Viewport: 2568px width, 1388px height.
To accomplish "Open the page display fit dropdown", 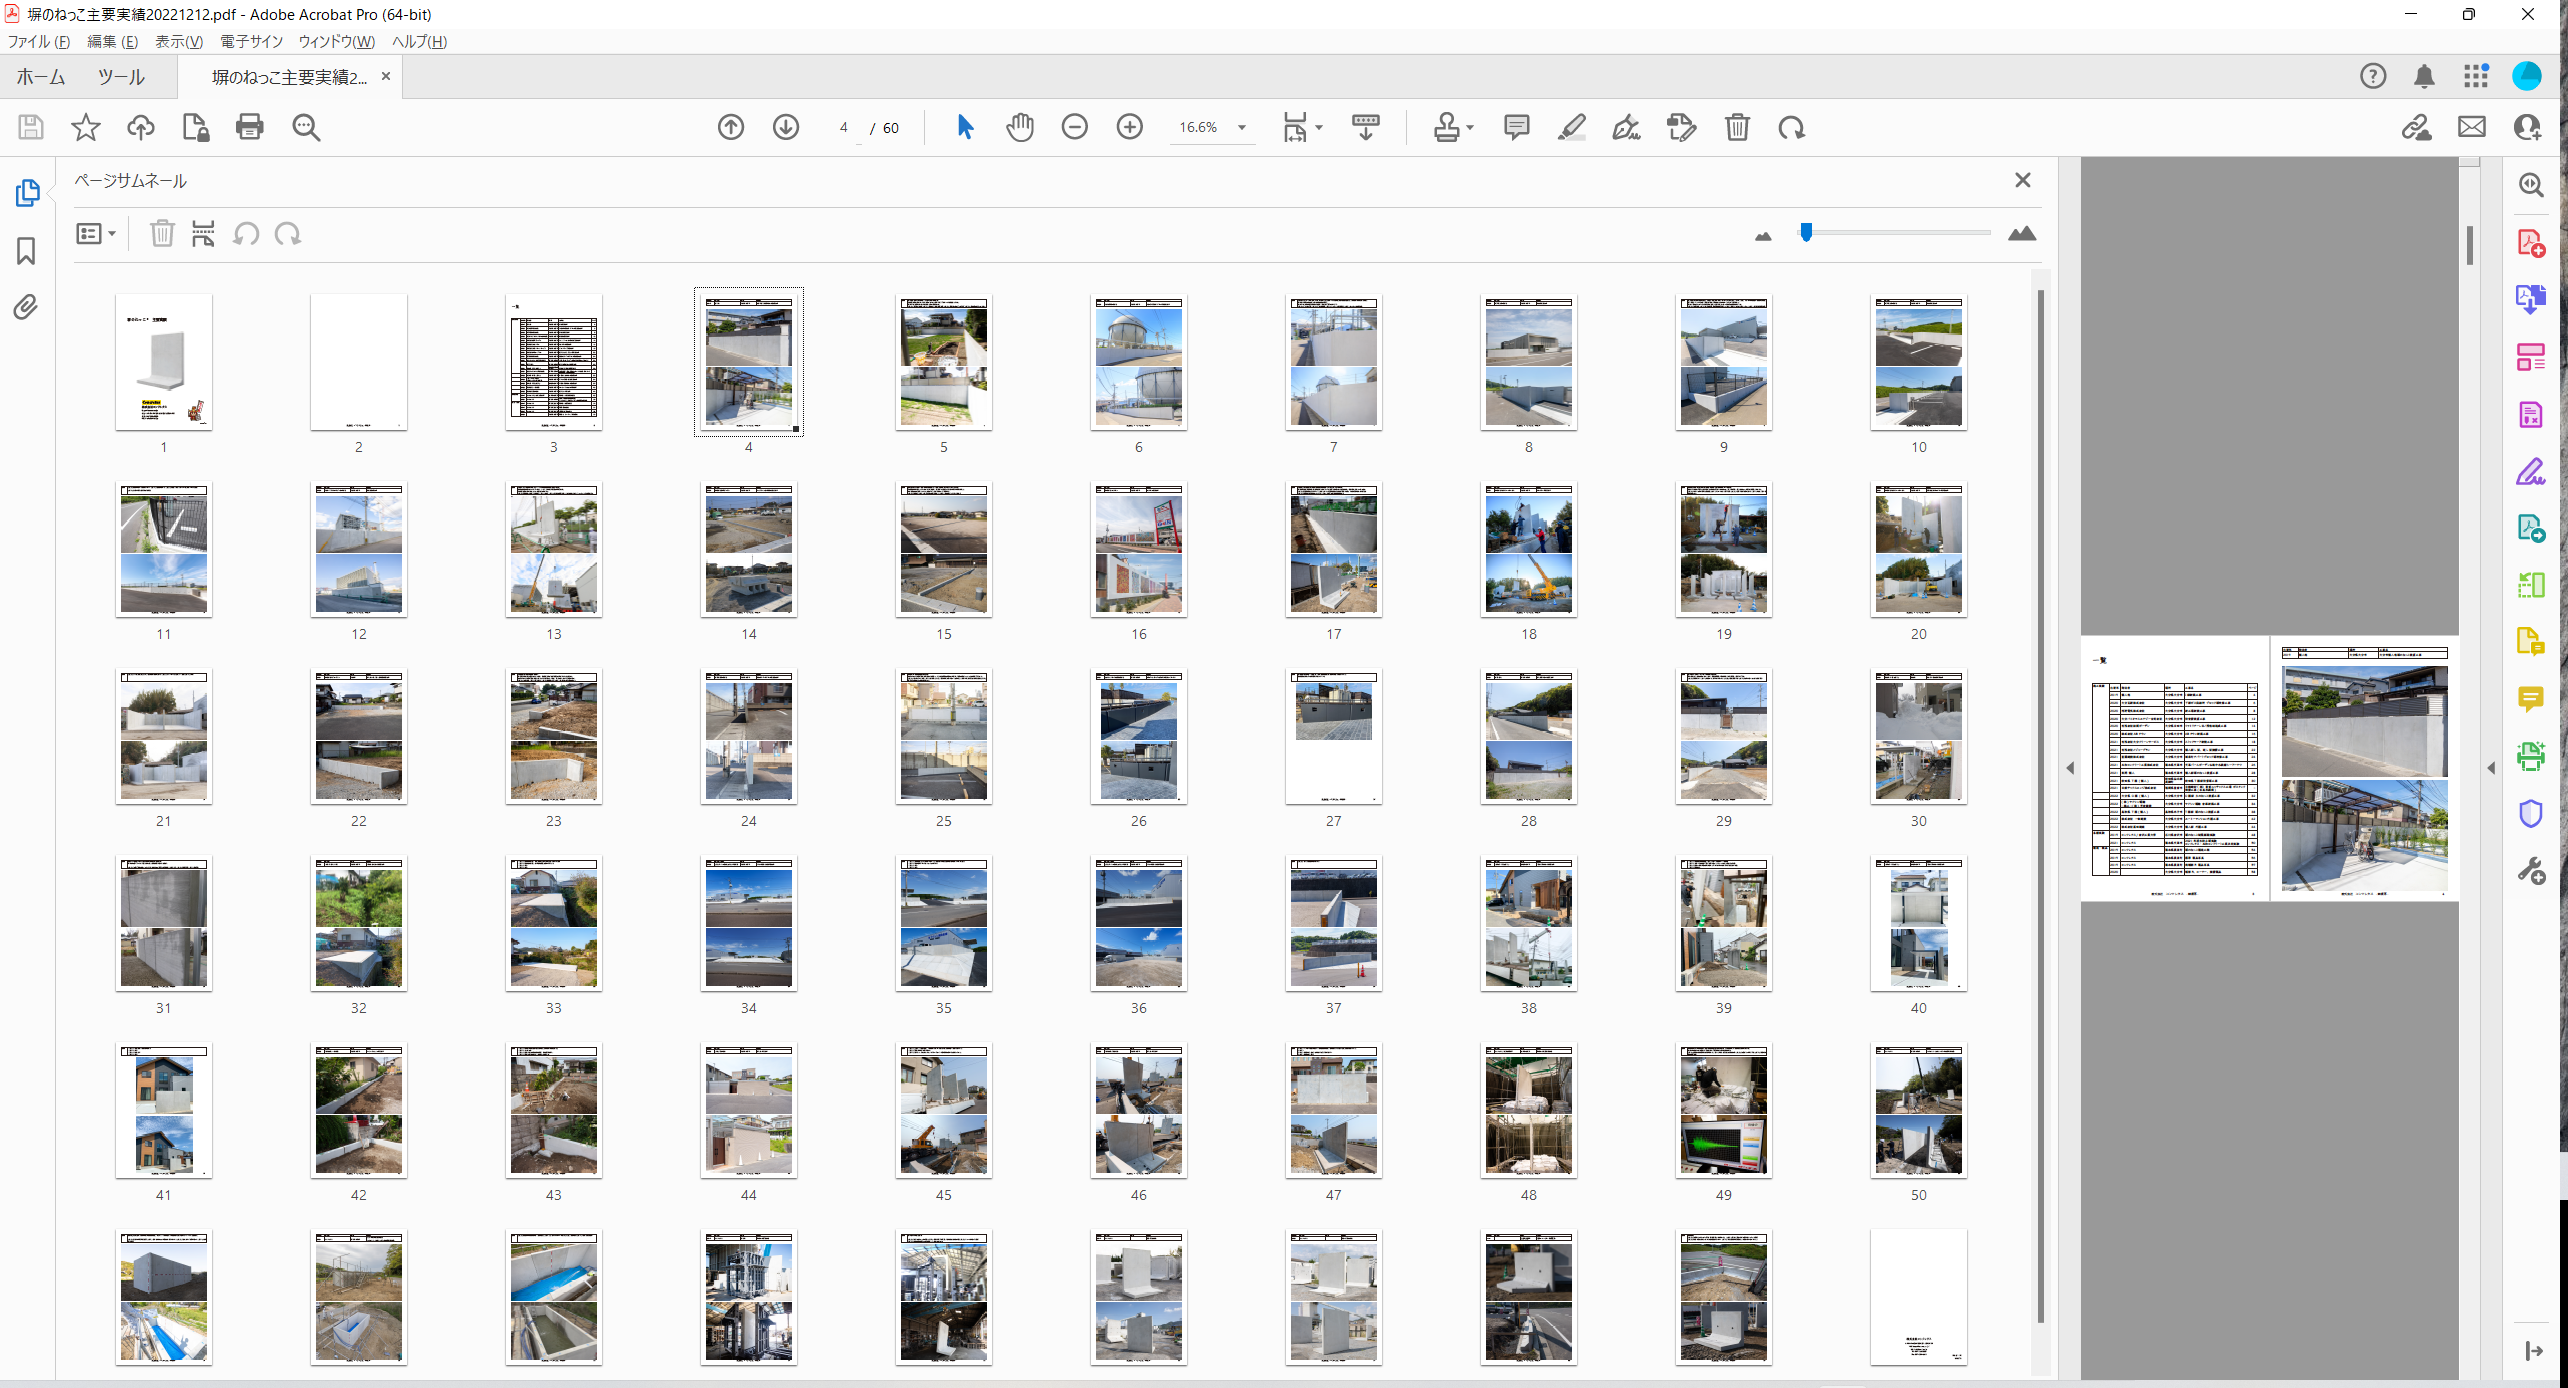I will (1319, 127).
